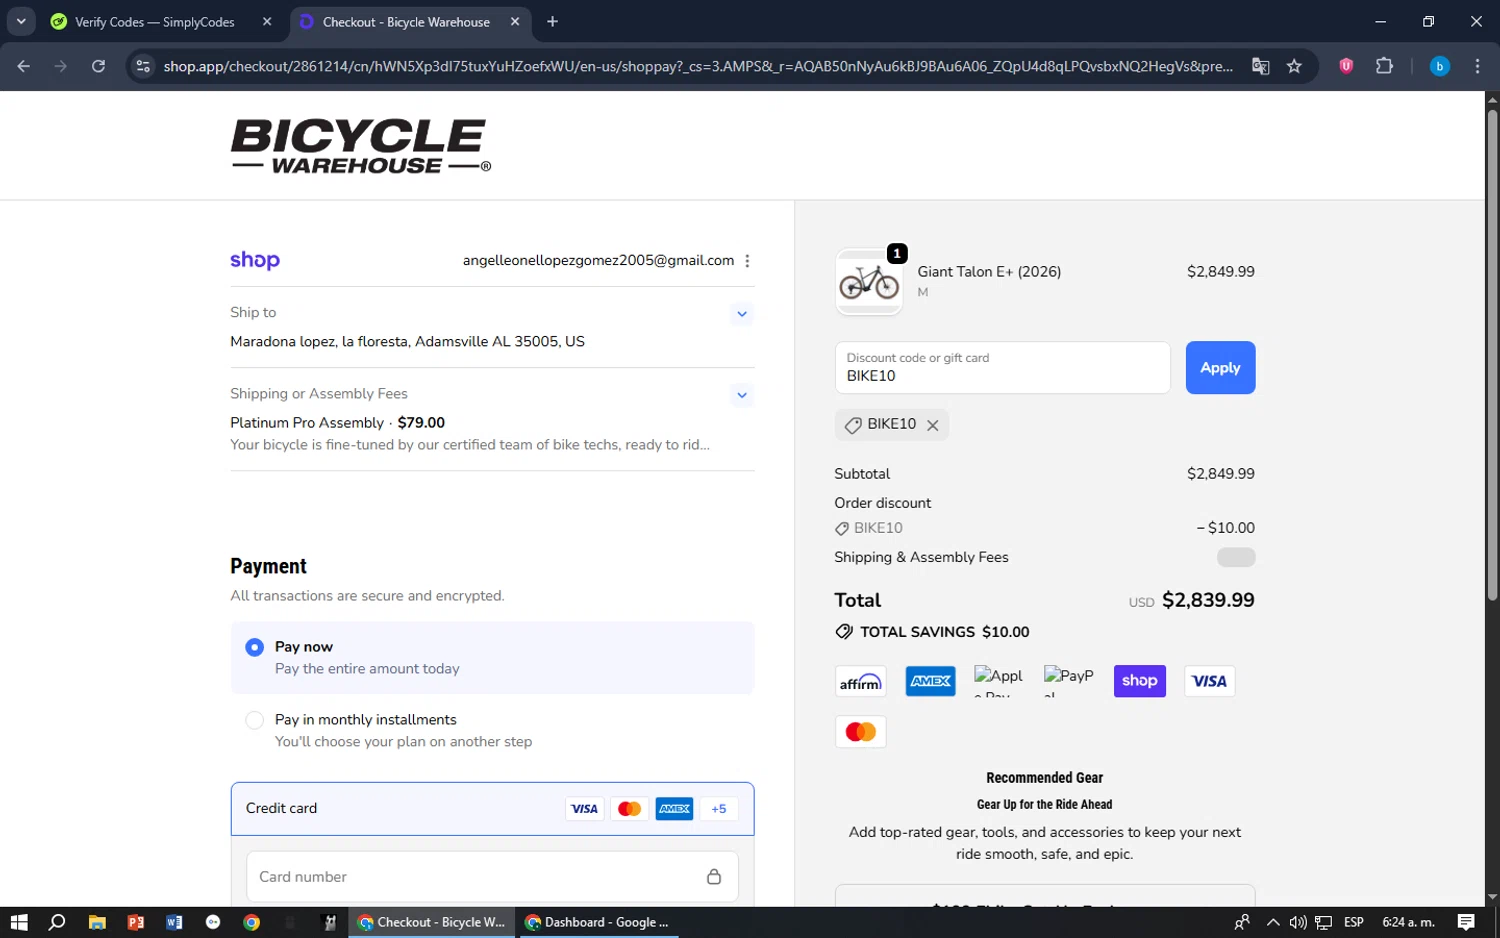Show hidden system tray icons
The height and width of the screenshot is (938, 1500).
coord(1272,922)
